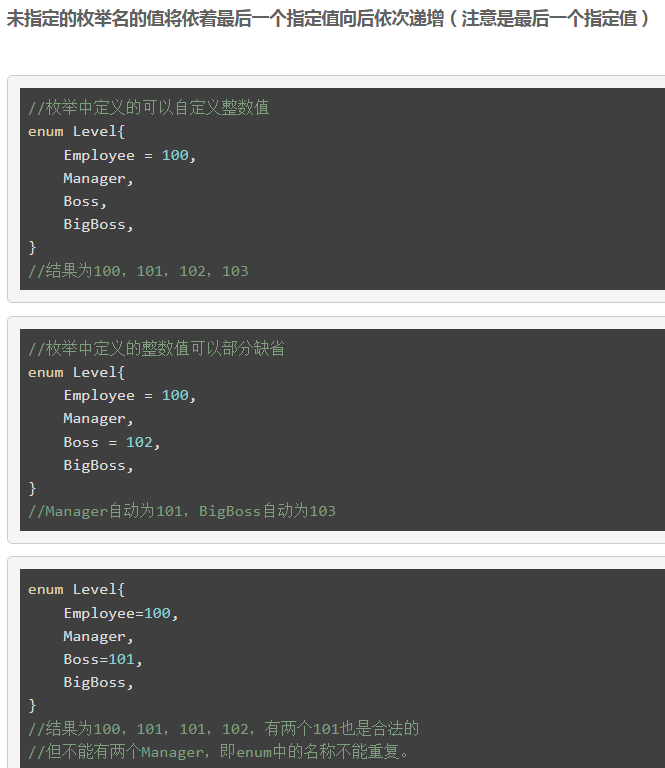Click 'Manager,' in the first code block
Image resolution: width=665 pixels, height=768 pixels.
click(x=98, y=178)
